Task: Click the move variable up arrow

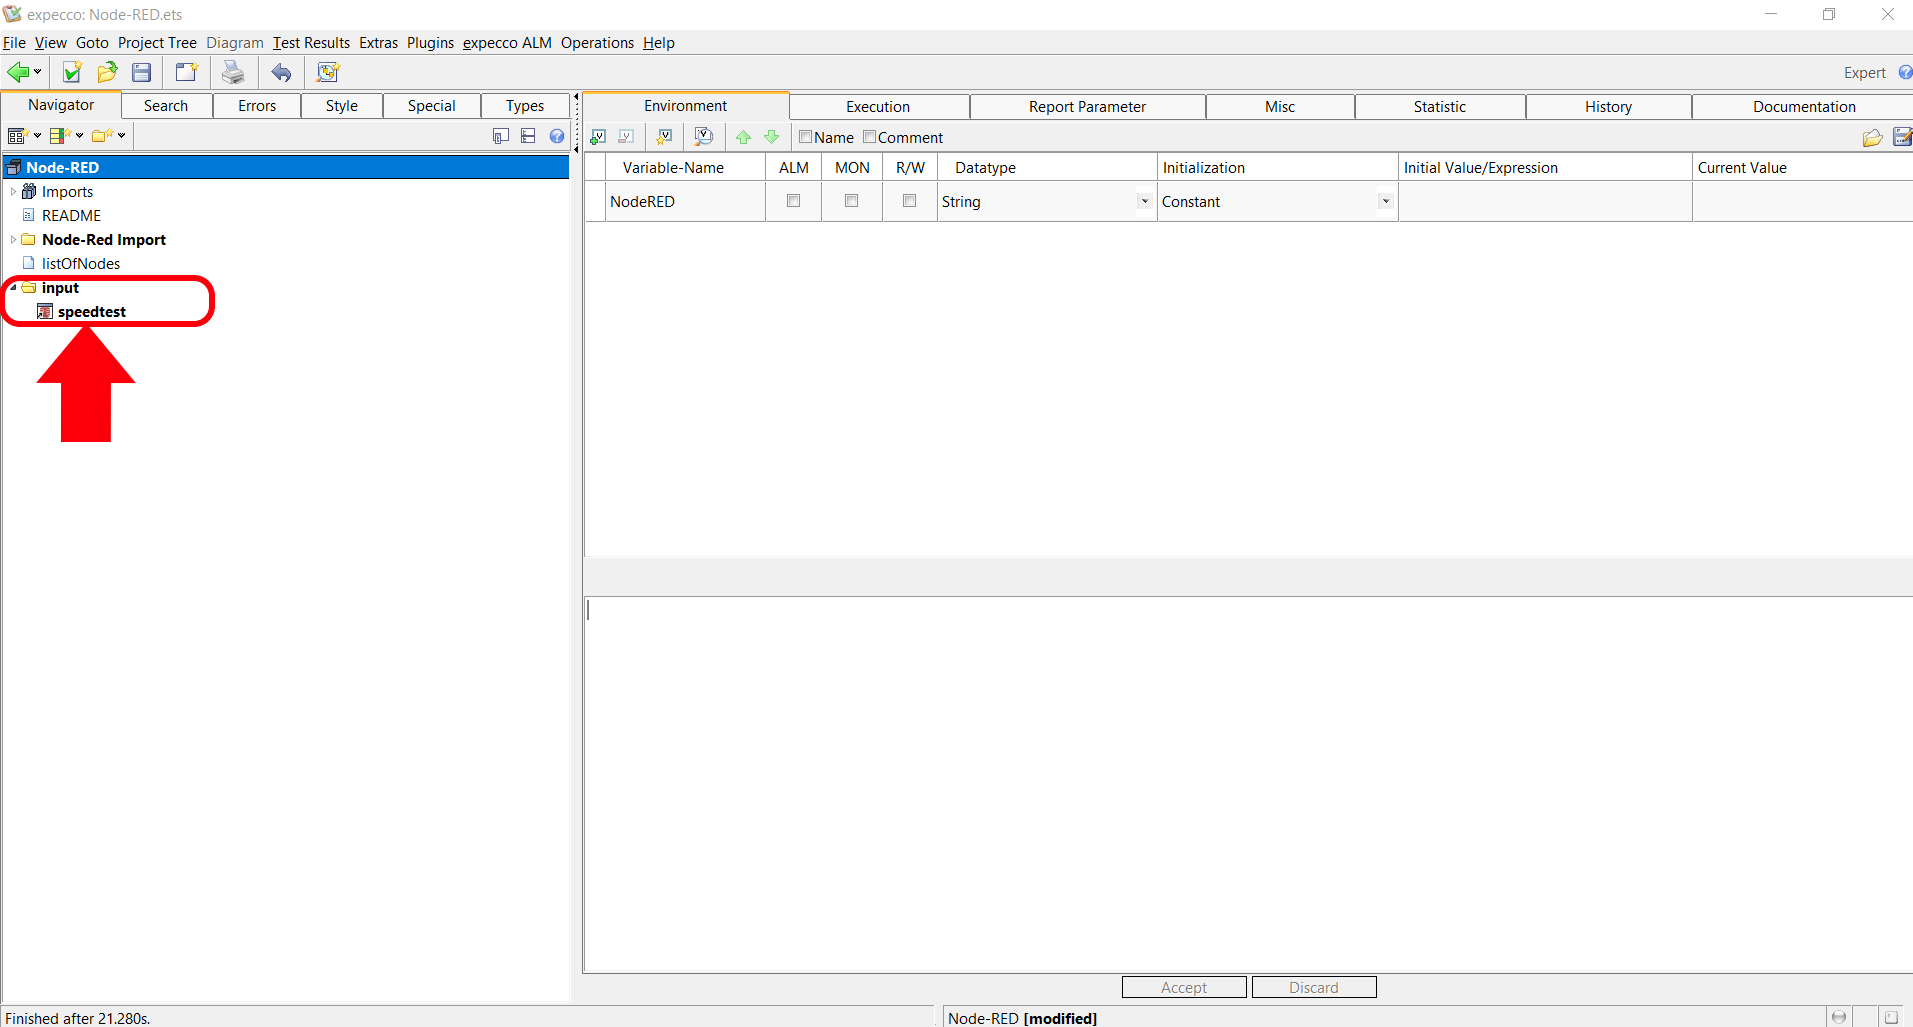Action: click(743, 137)
